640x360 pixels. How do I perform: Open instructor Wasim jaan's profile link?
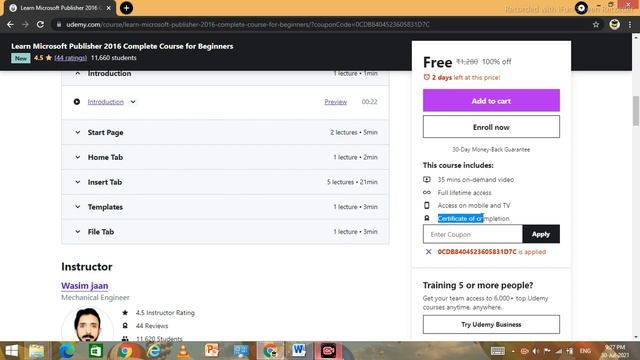[84, 286]
